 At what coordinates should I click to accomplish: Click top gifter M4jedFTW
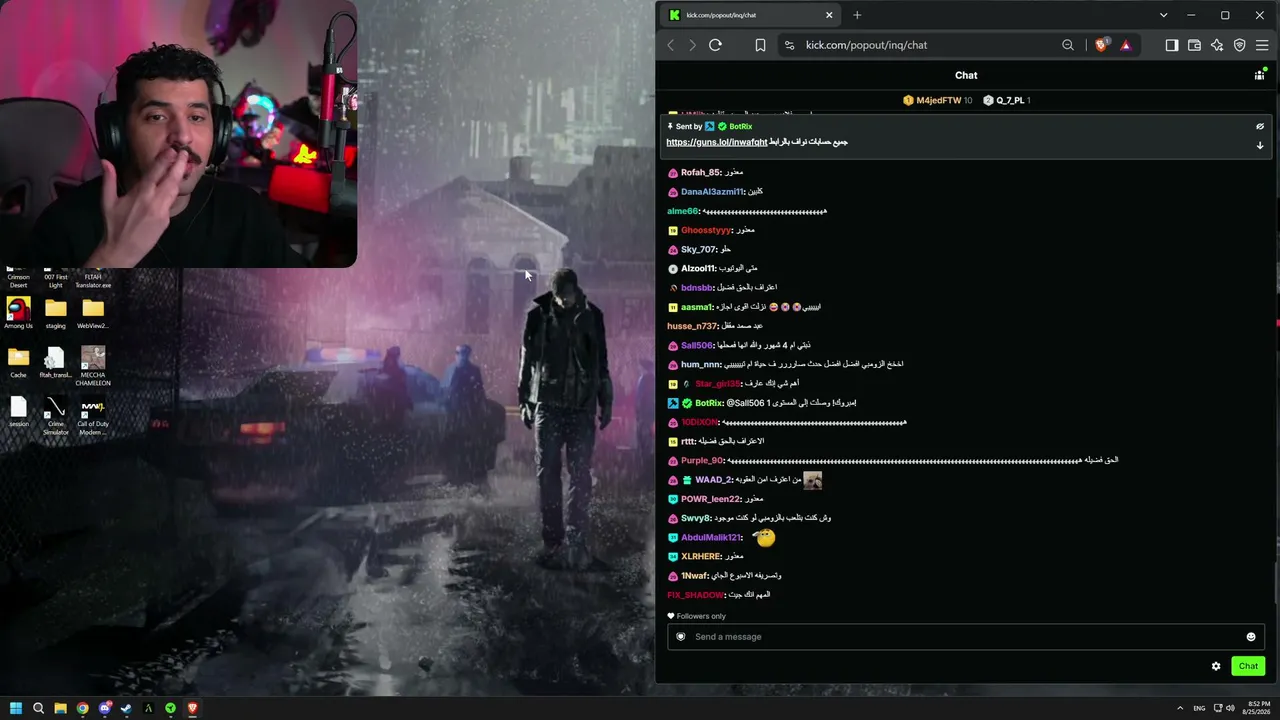click(x=938, y=100)
